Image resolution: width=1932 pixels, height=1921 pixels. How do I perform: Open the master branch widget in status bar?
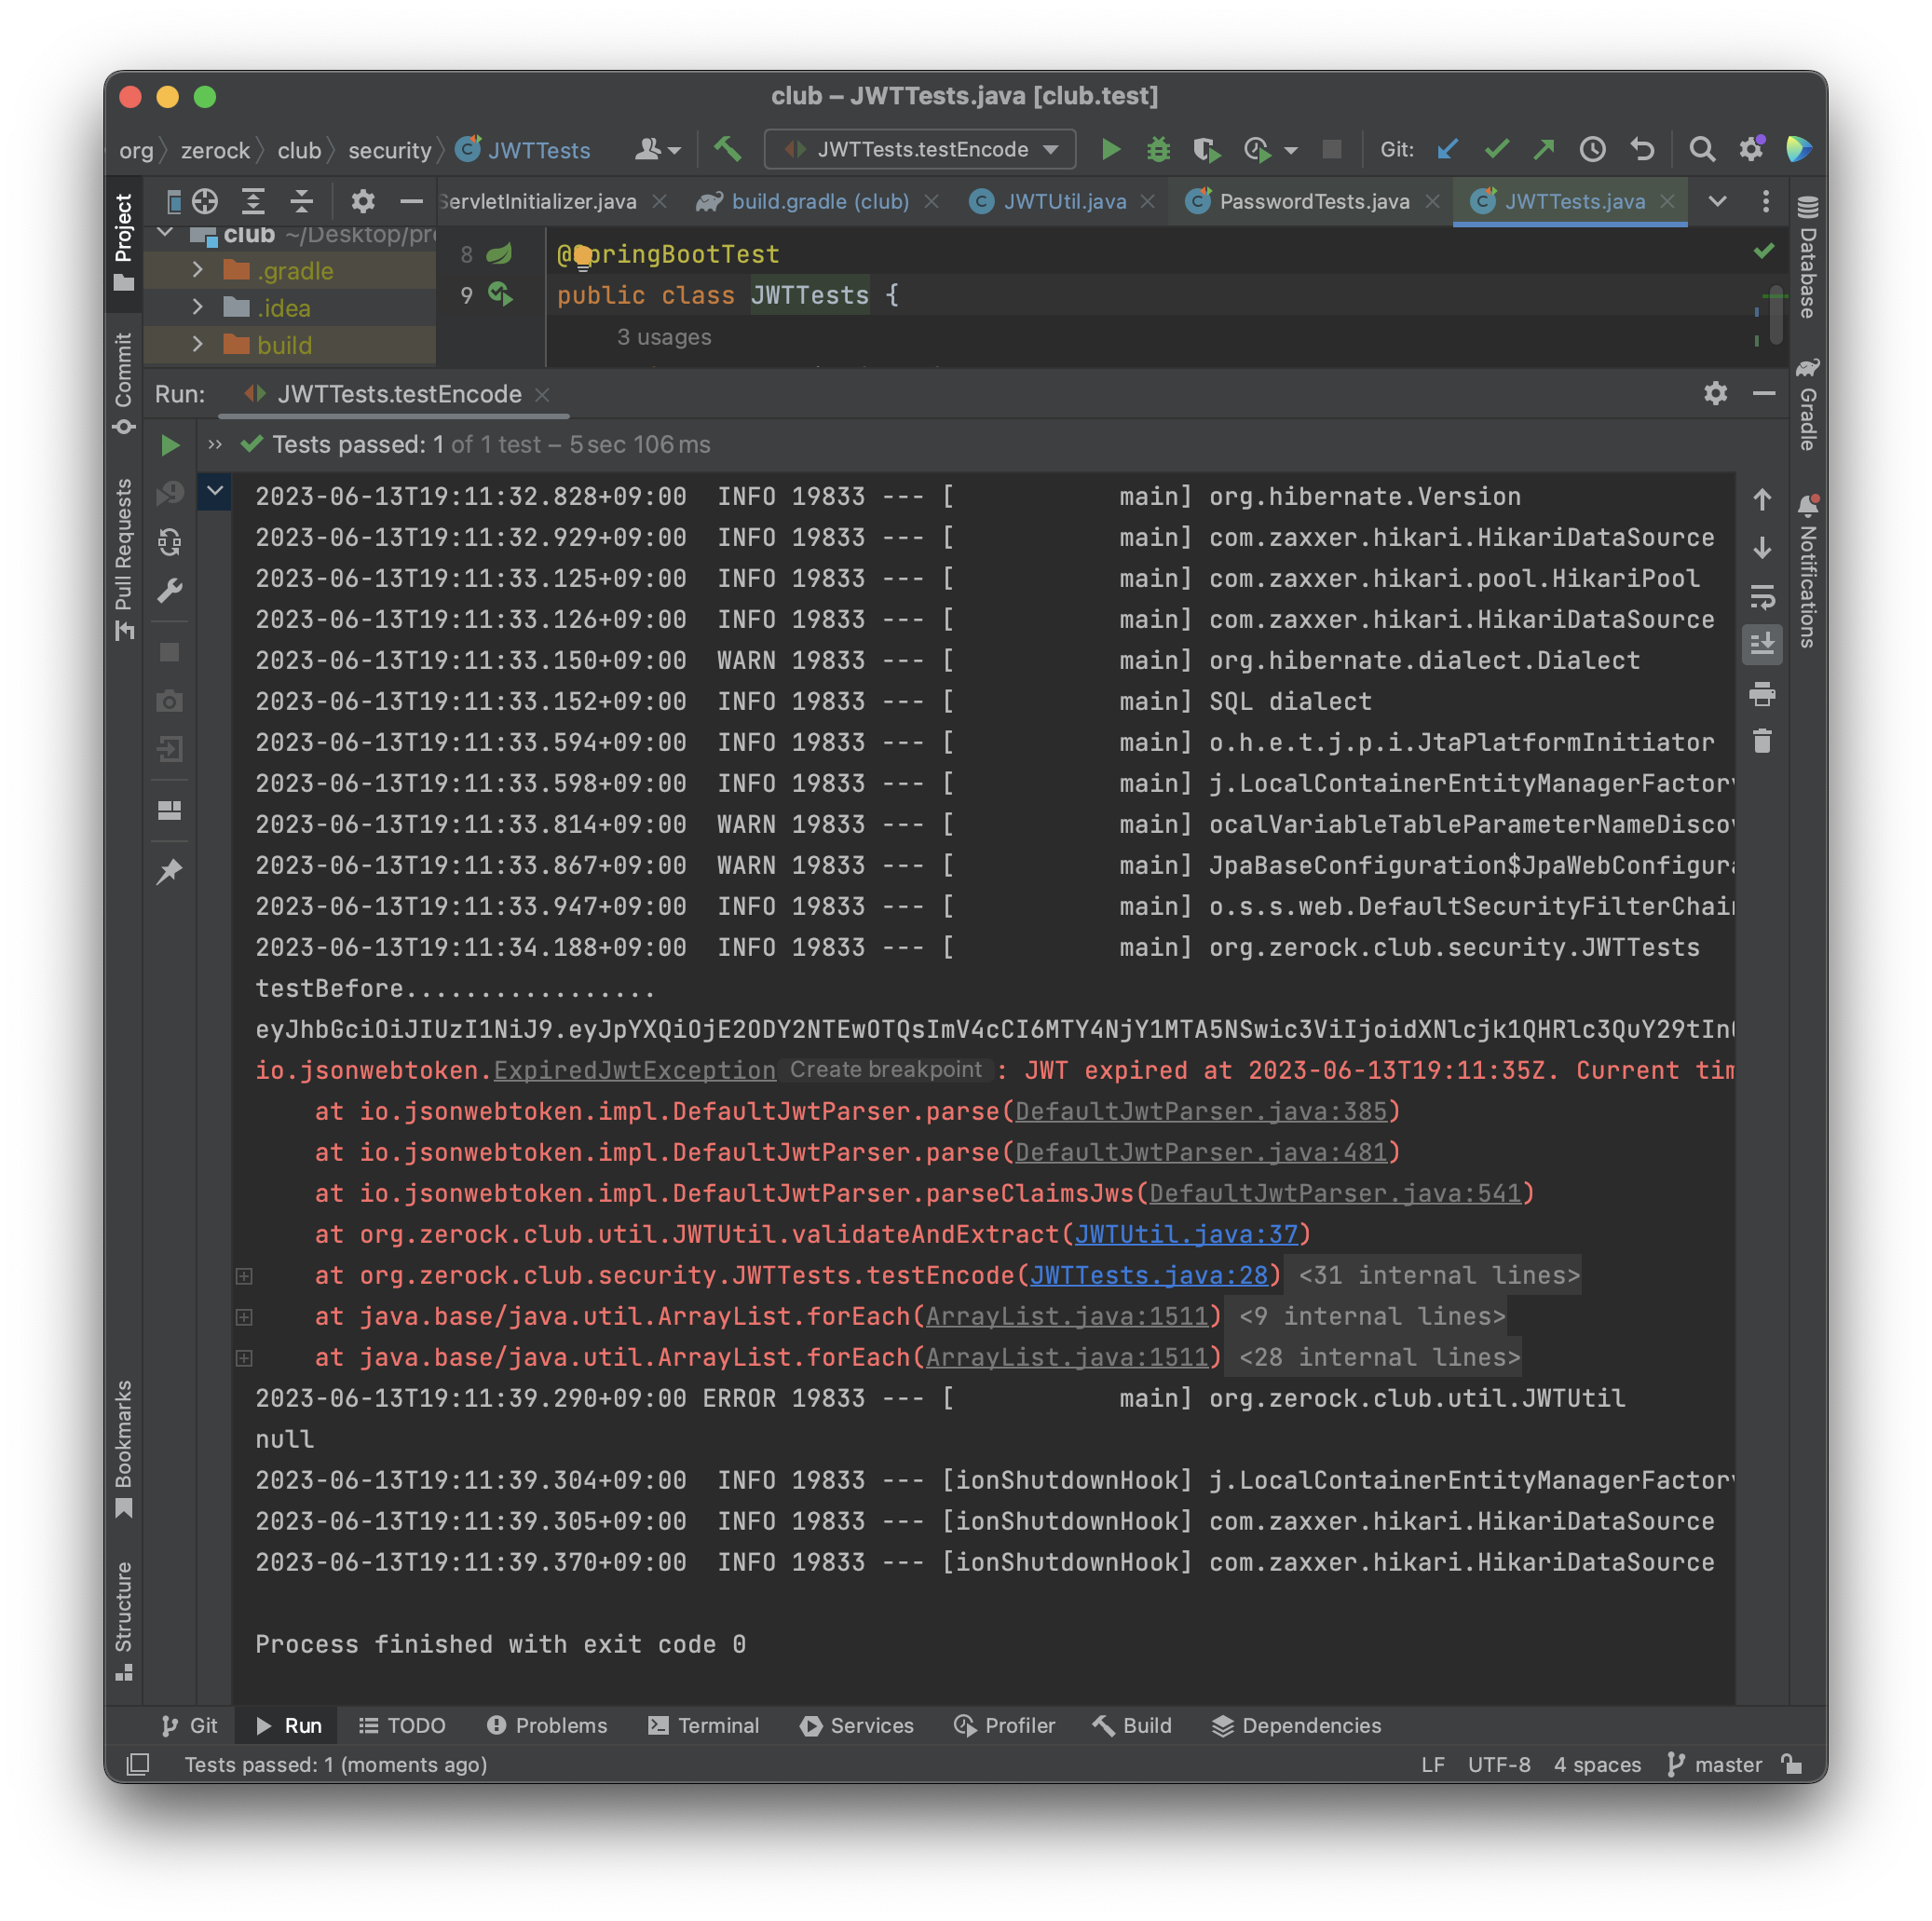click(1715, 1764)
